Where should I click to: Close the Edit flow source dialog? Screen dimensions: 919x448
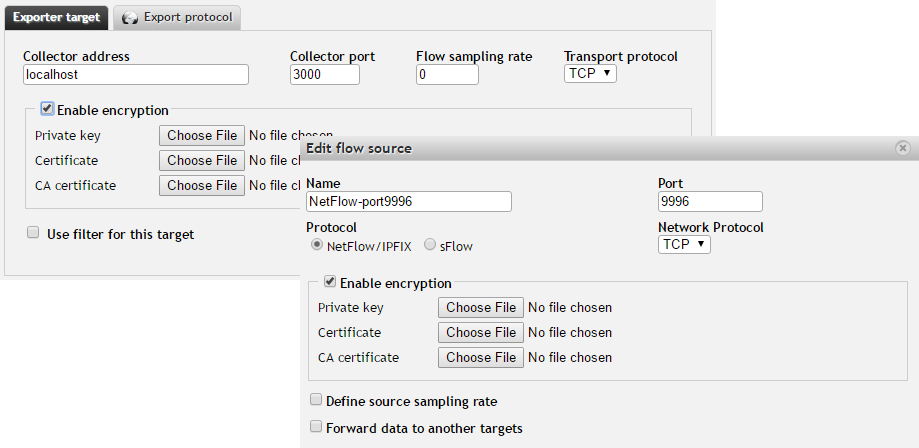coord(903,148)
